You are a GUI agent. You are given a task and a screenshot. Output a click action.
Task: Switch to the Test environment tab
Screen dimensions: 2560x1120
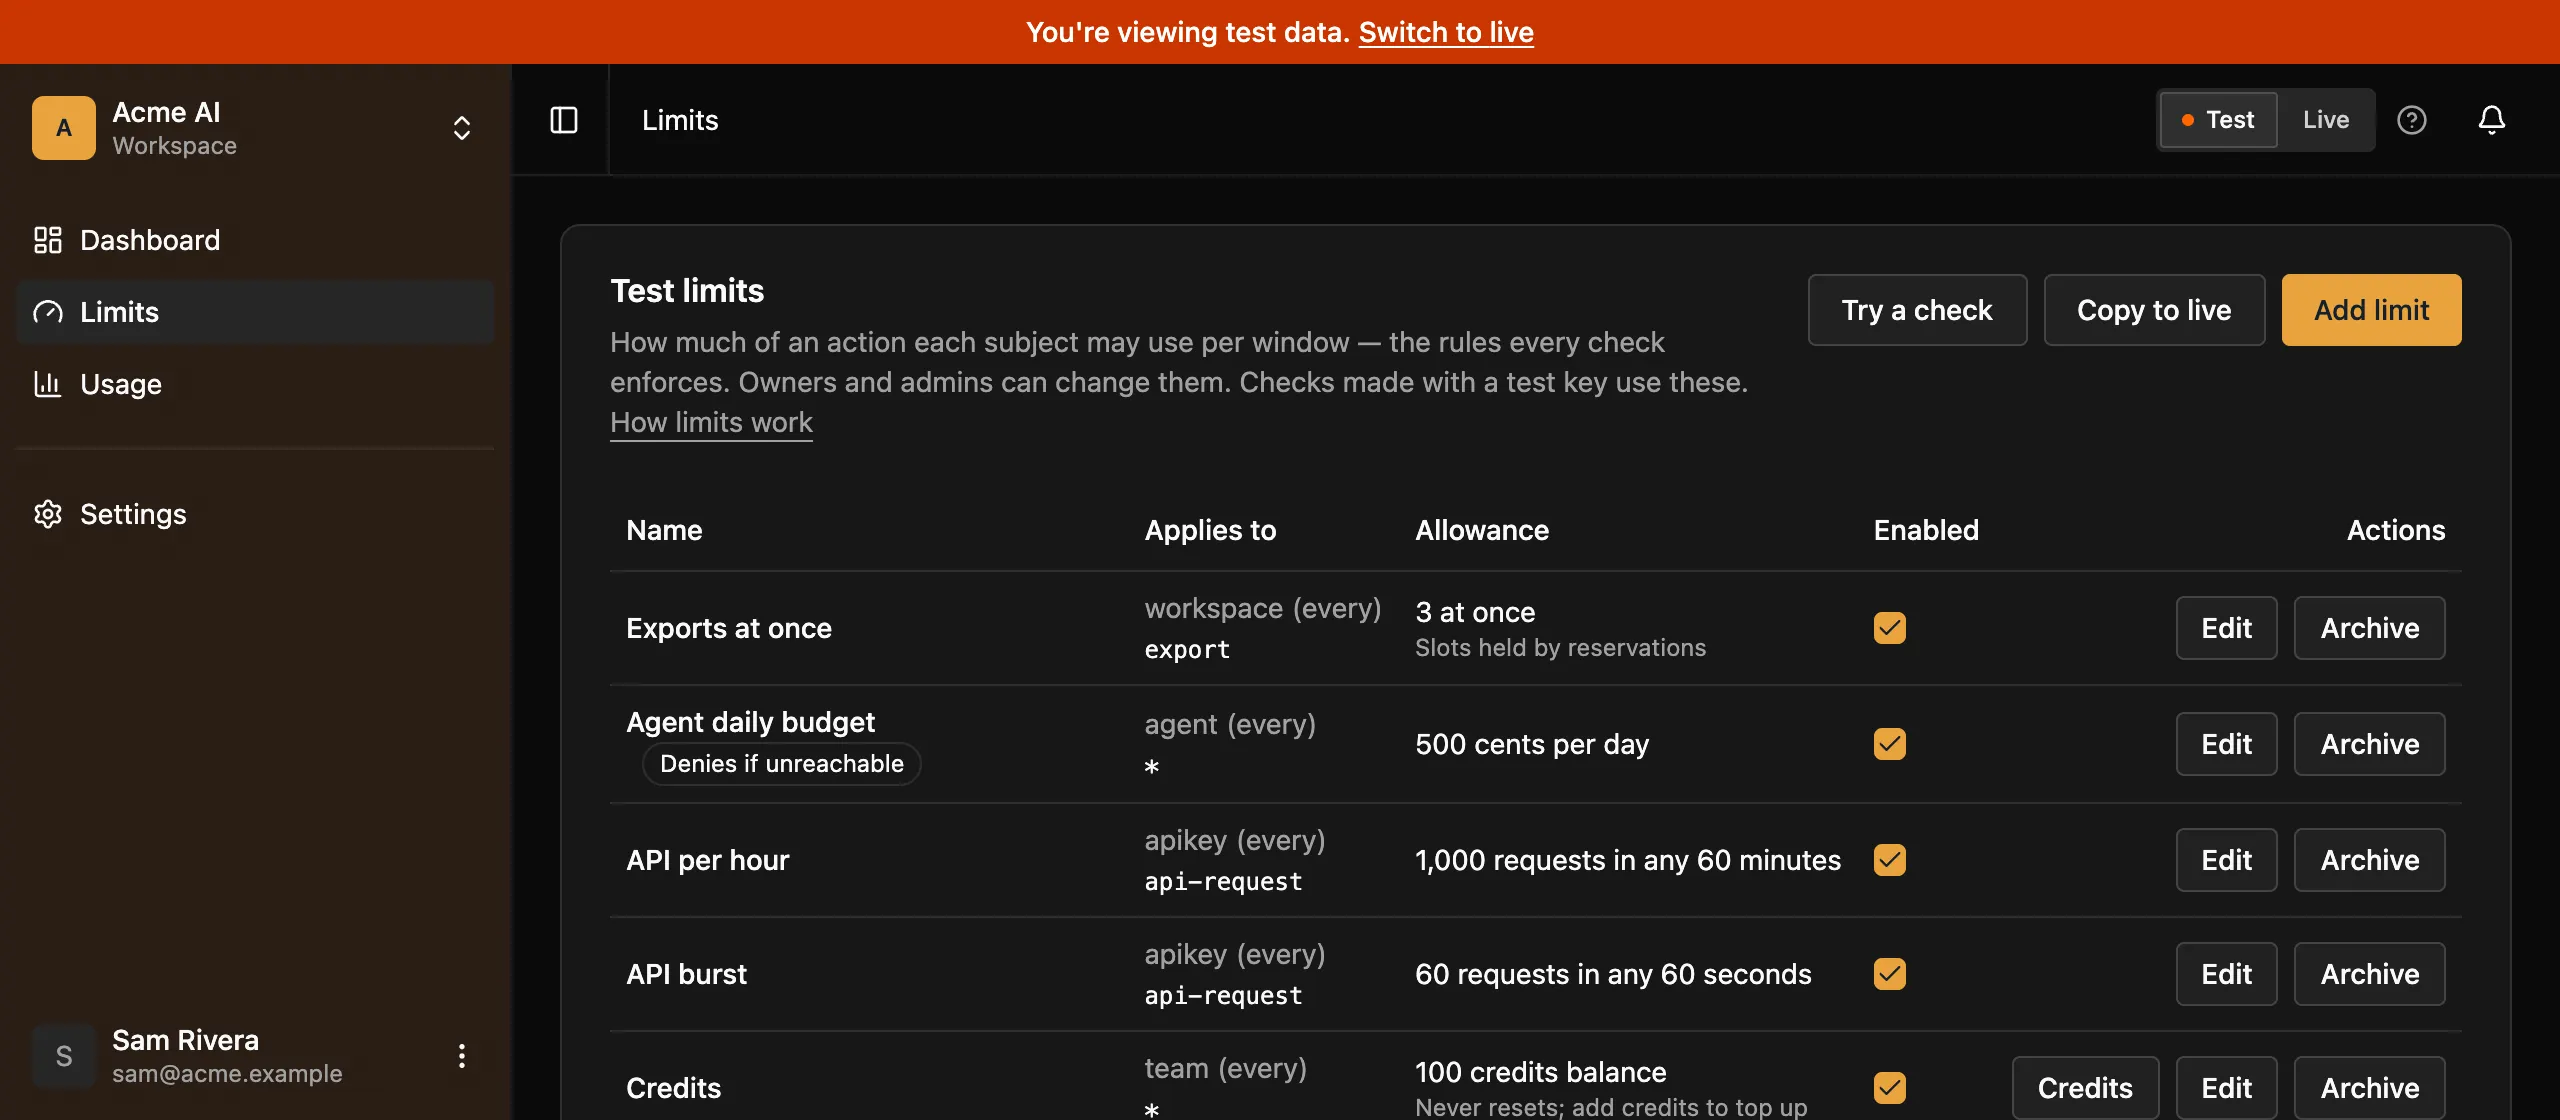pyautogui.click(x=2219, y=120)
